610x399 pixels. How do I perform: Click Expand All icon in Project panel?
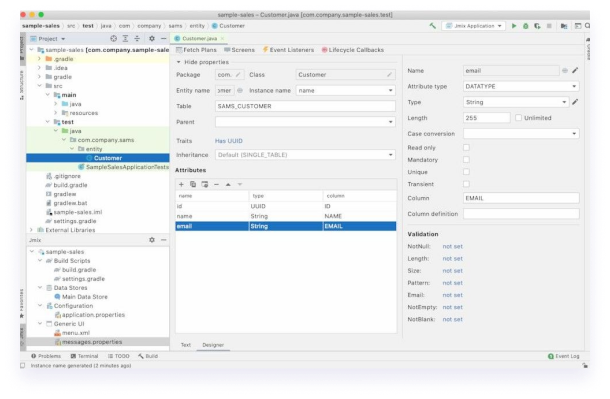(x=125, y=38)
